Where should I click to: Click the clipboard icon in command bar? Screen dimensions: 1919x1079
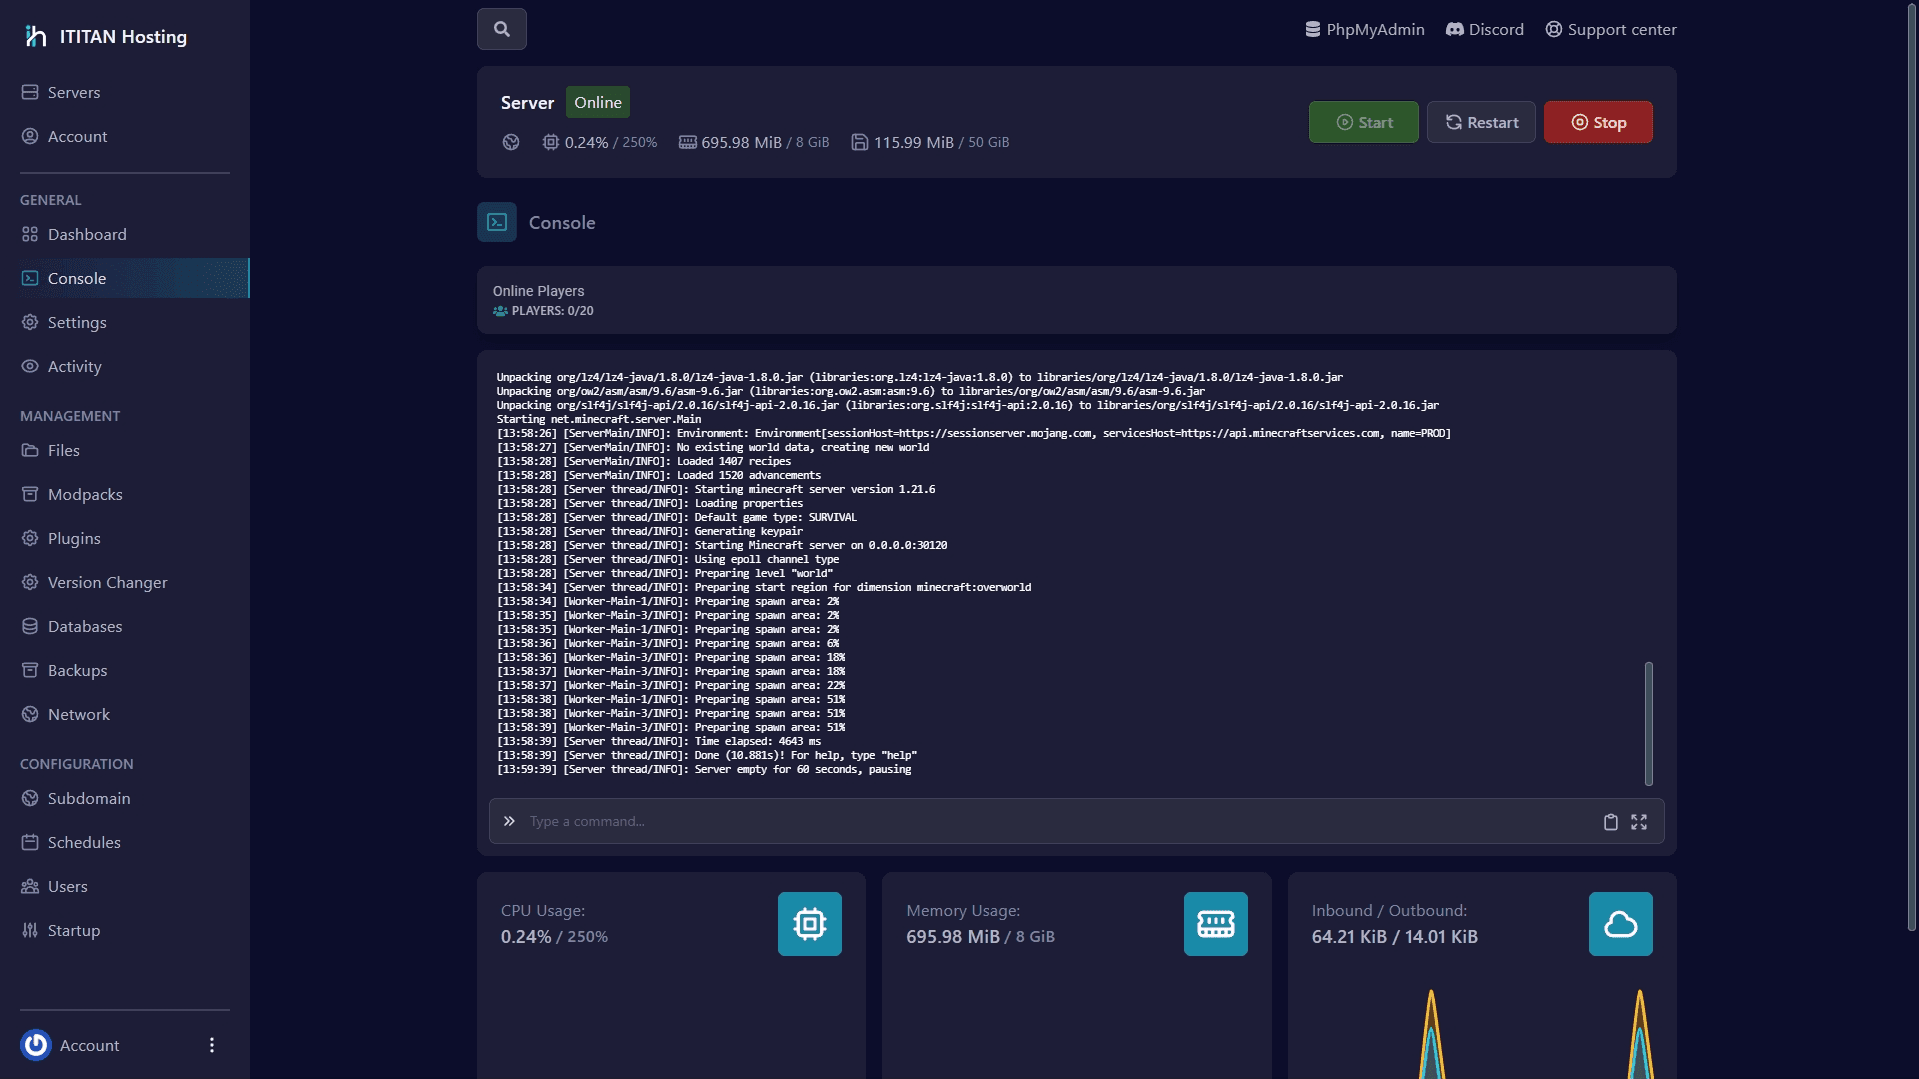pos(1610,822)
